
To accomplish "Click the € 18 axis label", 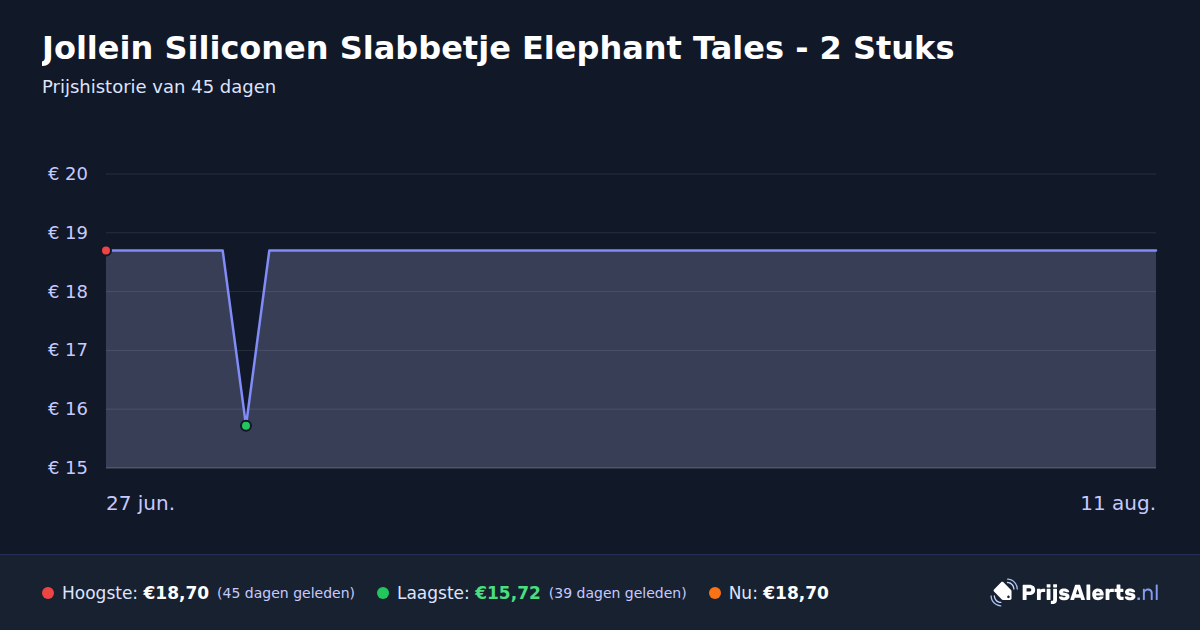I will tap(68, 292).
